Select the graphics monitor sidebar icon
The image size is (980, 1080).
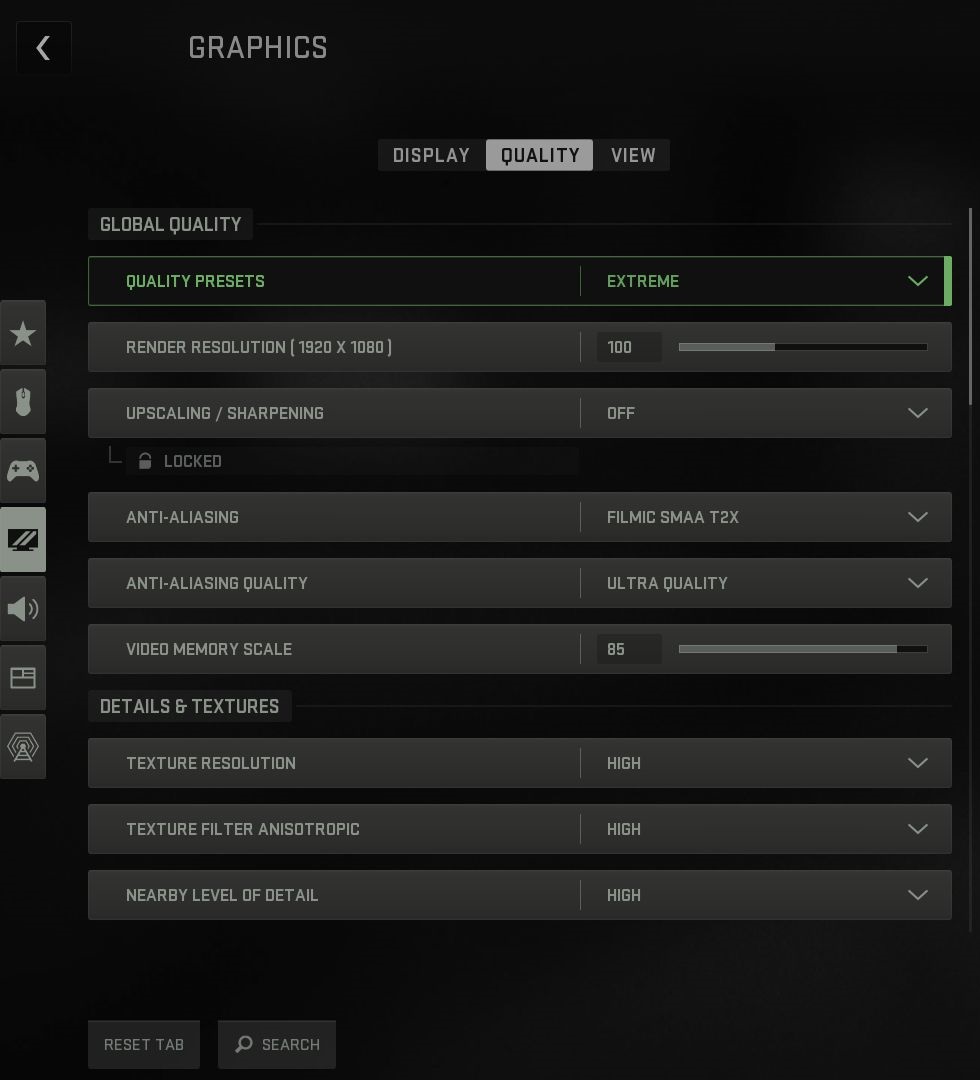coord(23,540)
